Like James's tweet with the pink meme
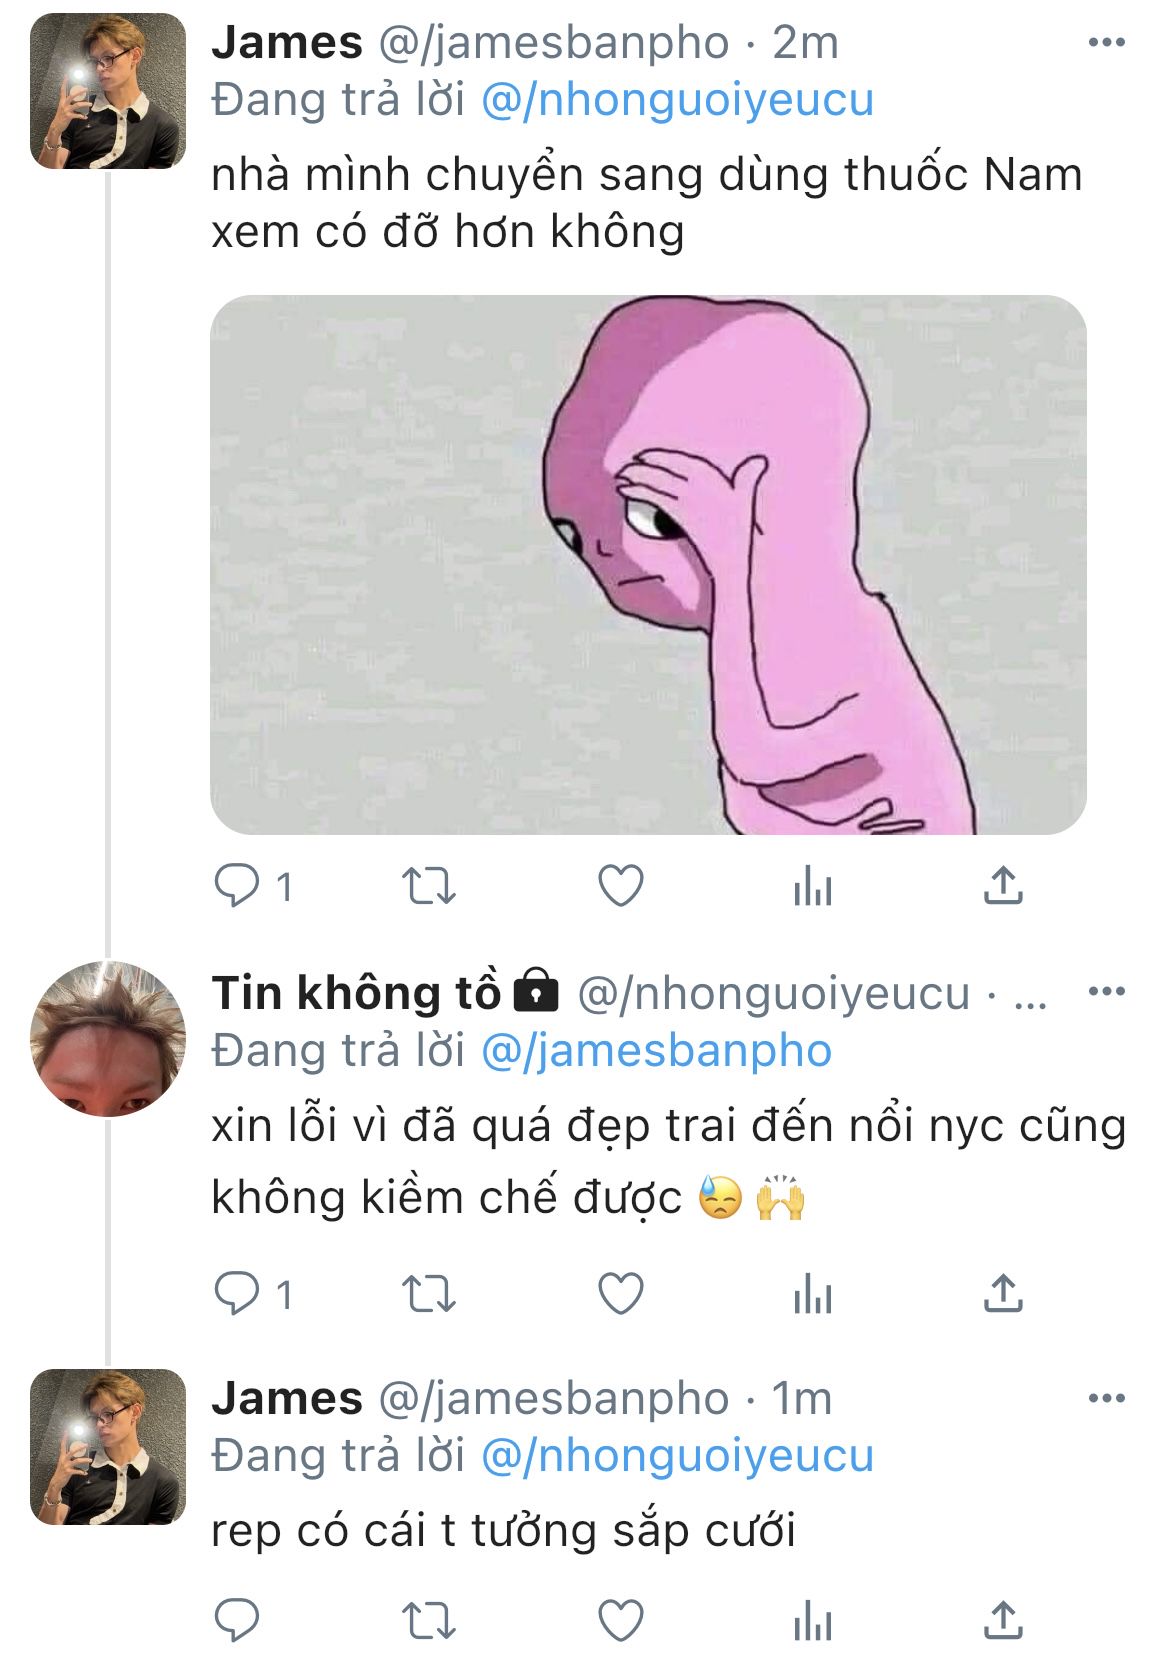Screen dimensions: 1170x1663 click(x=620, y=886)
